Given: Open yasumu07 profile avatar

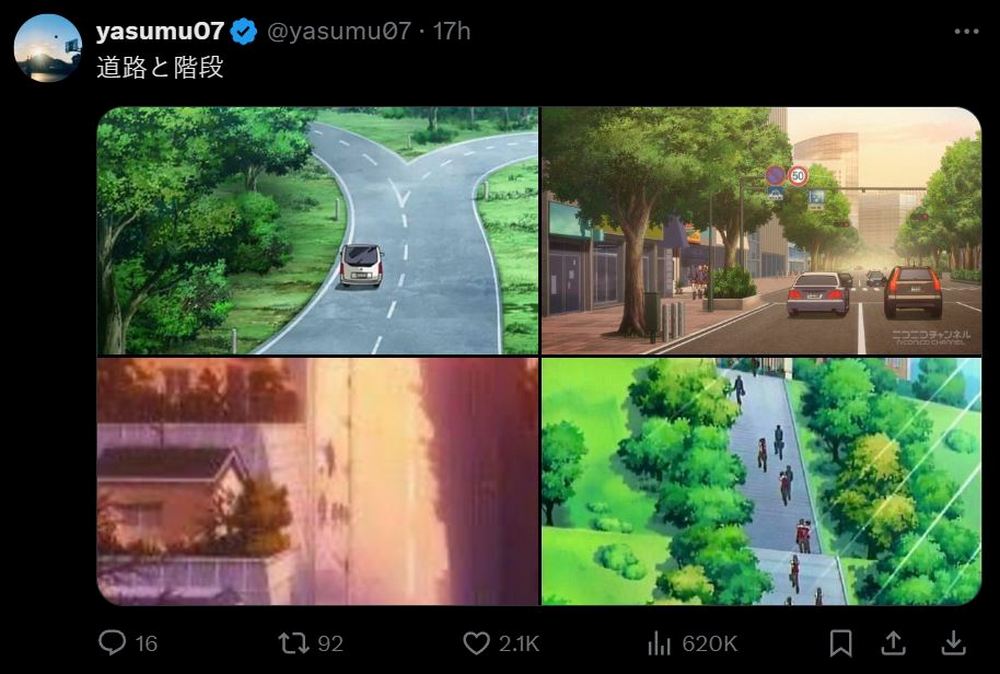Looking at the screenshot, I should click(48, 48).
